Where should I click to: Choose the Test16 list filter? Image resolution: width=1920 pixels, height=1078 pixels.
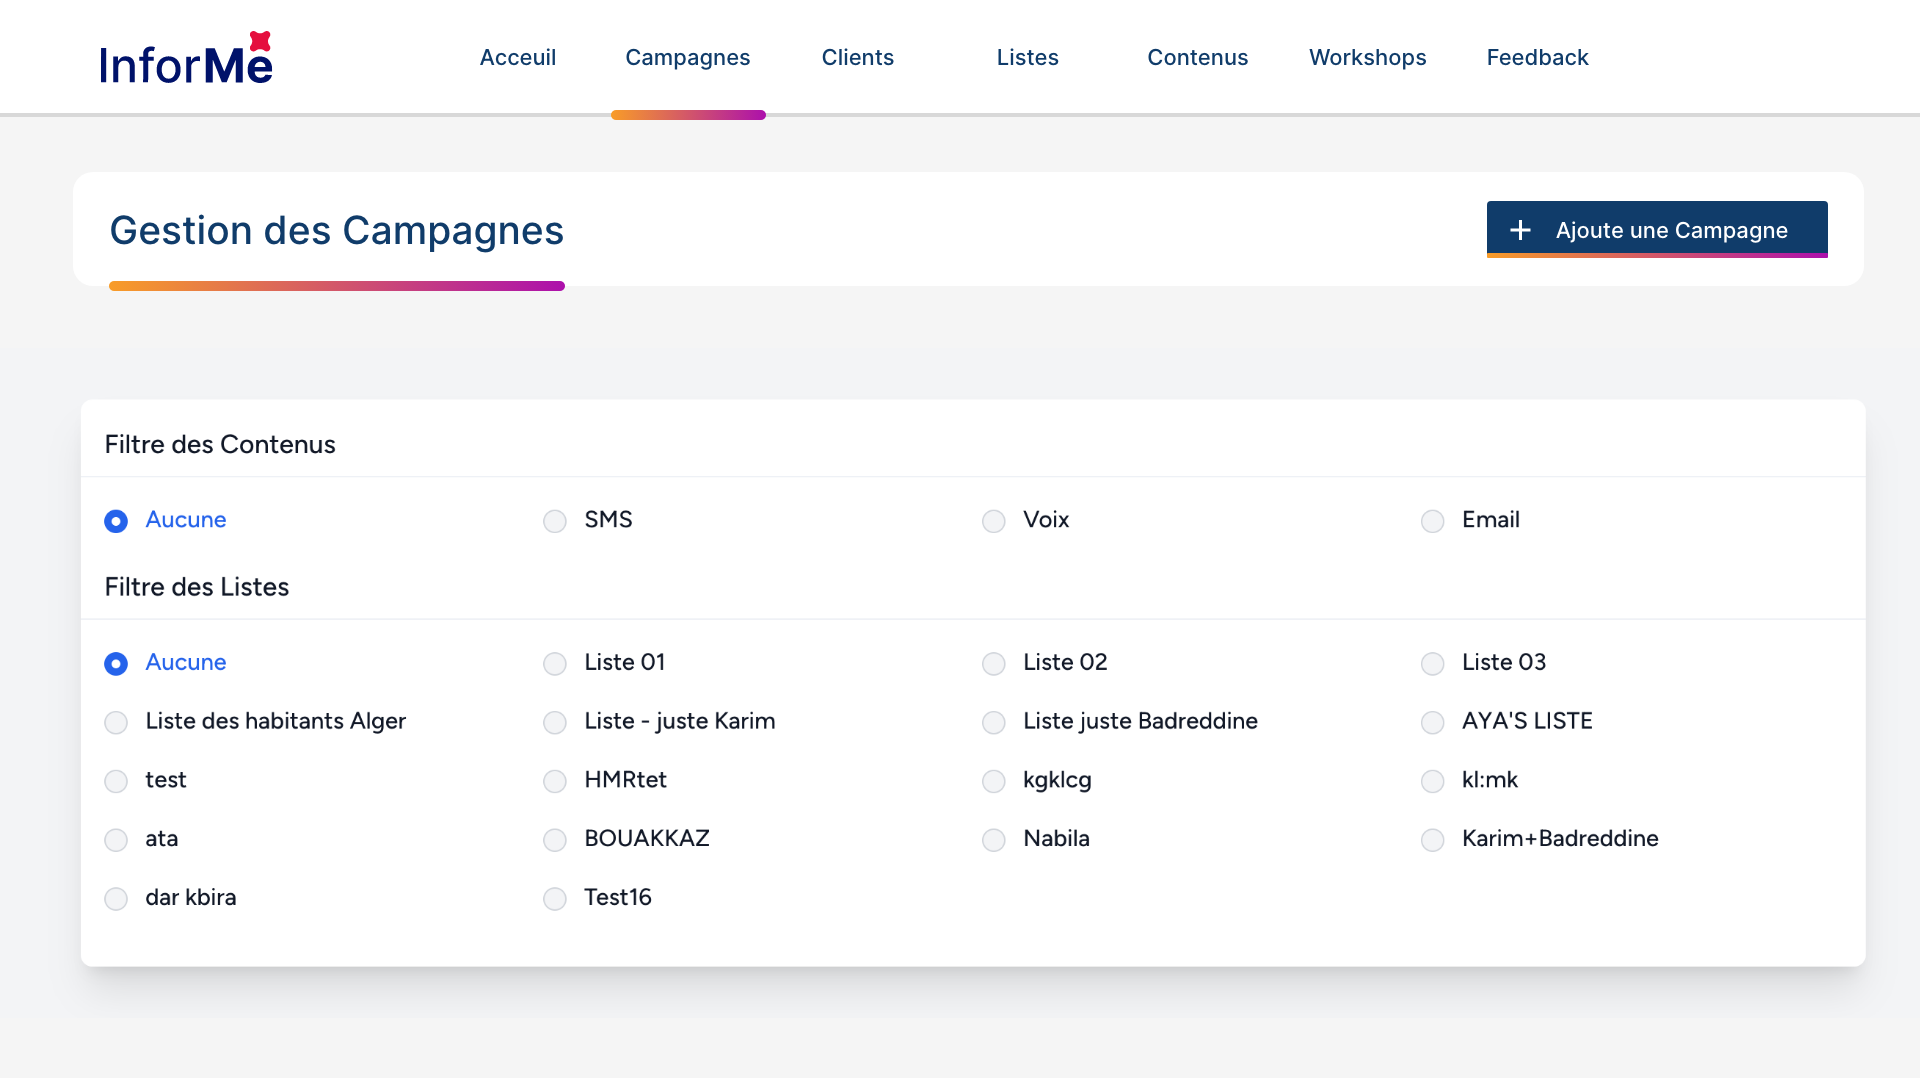pyautogui.click(x=555, y=899)
